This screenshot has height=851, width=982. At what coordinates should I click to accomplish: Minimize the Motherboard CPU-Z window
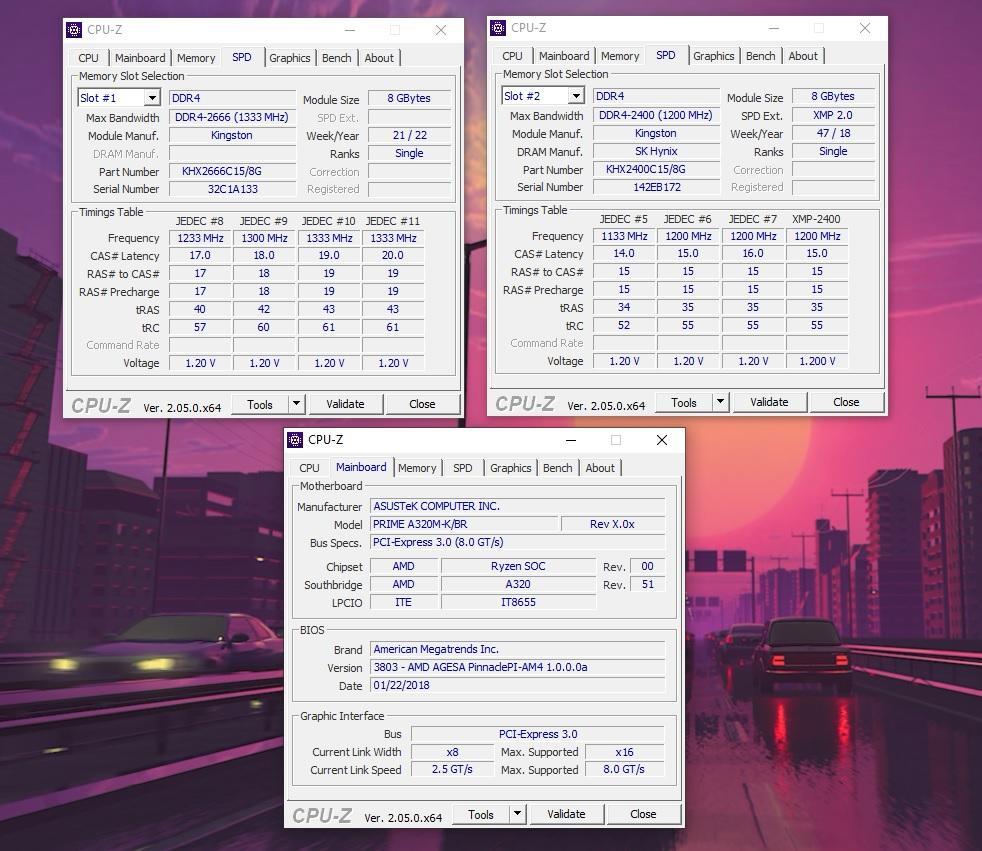pos(571,440)
